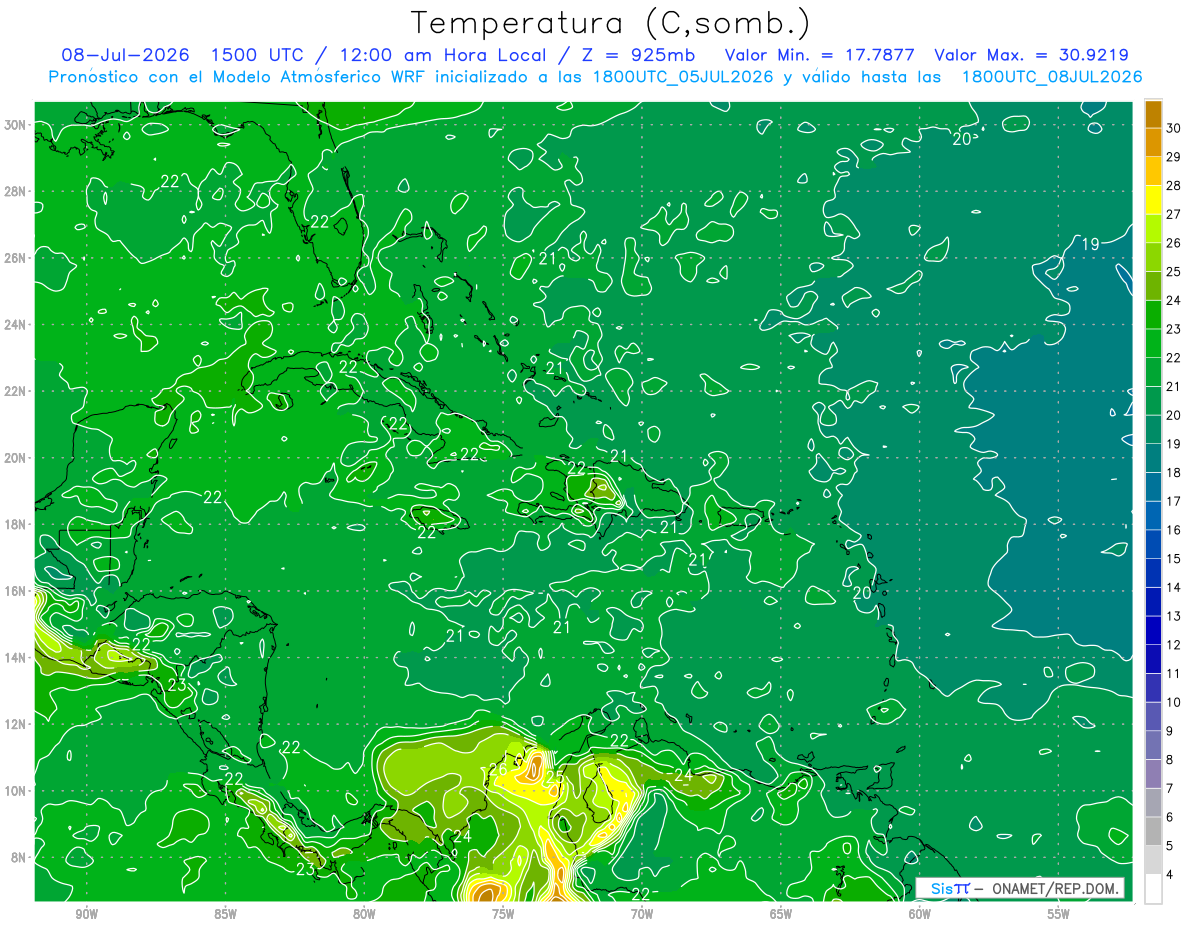This screenshot has width=1200, height=927.
Task: Click the 28N latitude axis label
Action: [x=15, y=191]
